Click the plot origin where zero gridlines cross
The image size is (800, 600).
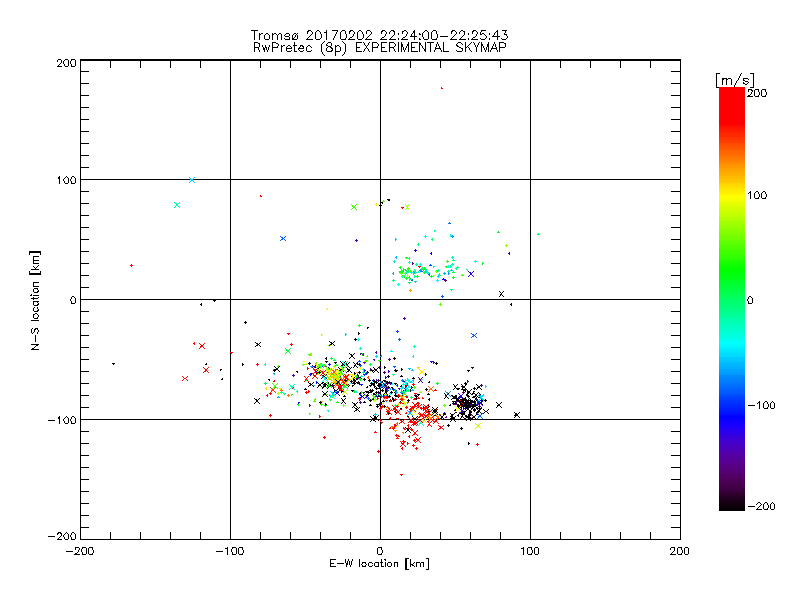click(x=380, y=299)
